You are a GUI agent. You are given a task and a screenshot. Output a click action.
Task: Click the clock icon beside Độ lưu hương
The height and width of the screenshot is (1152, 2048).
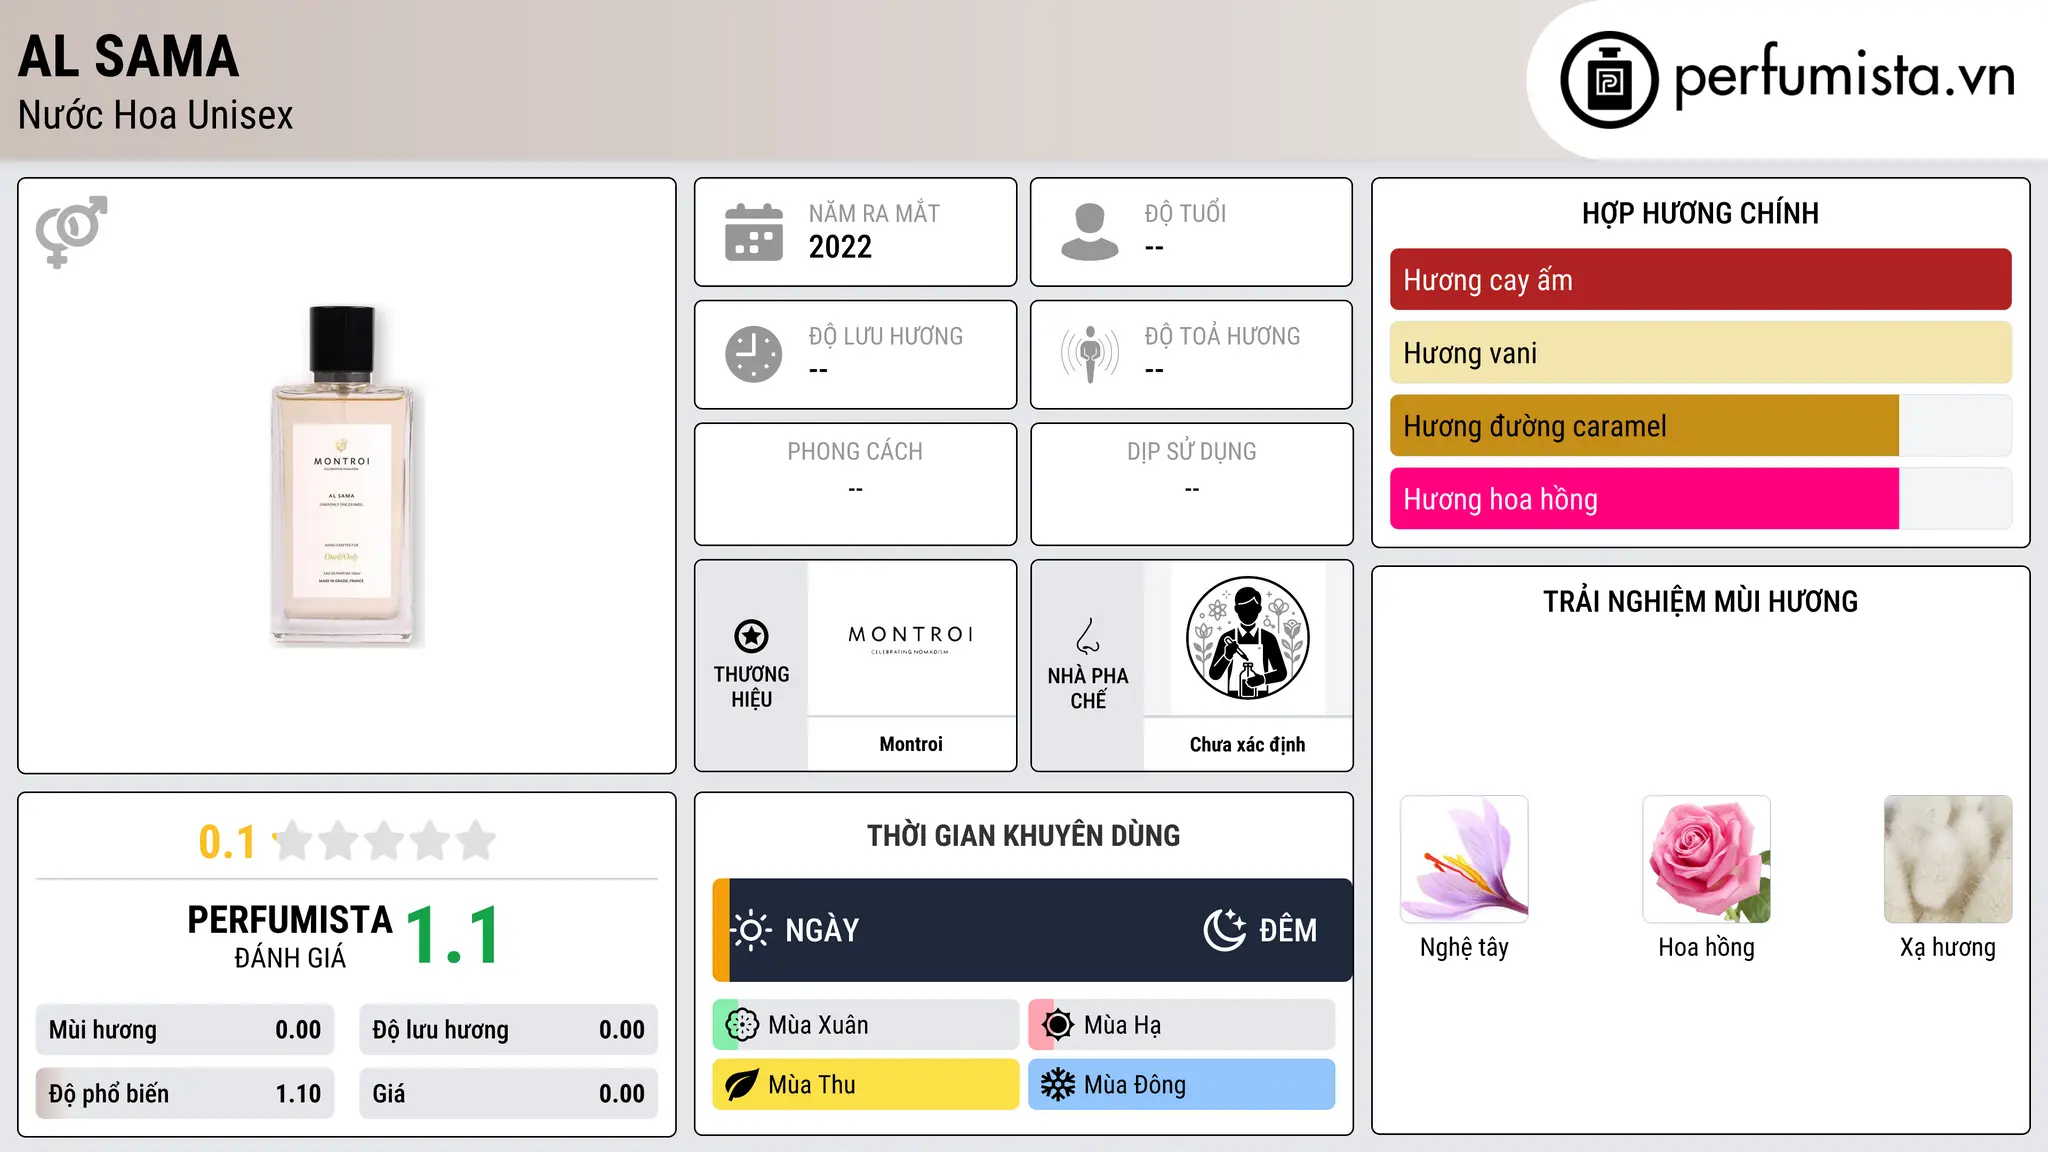coord(754,354)
